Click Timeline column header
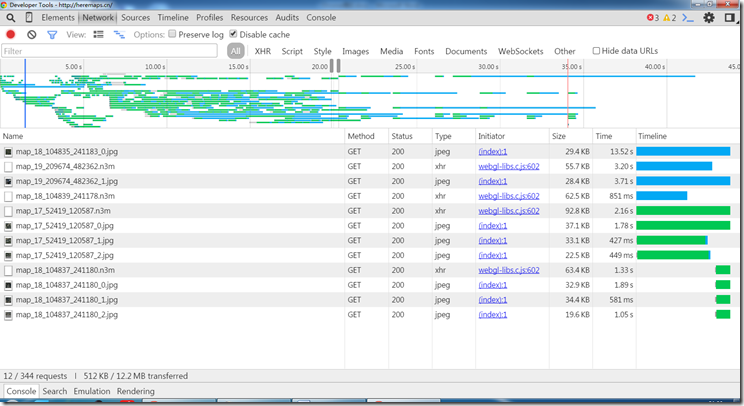The height and width of the screenshot is (406, 744). [687, 136]
